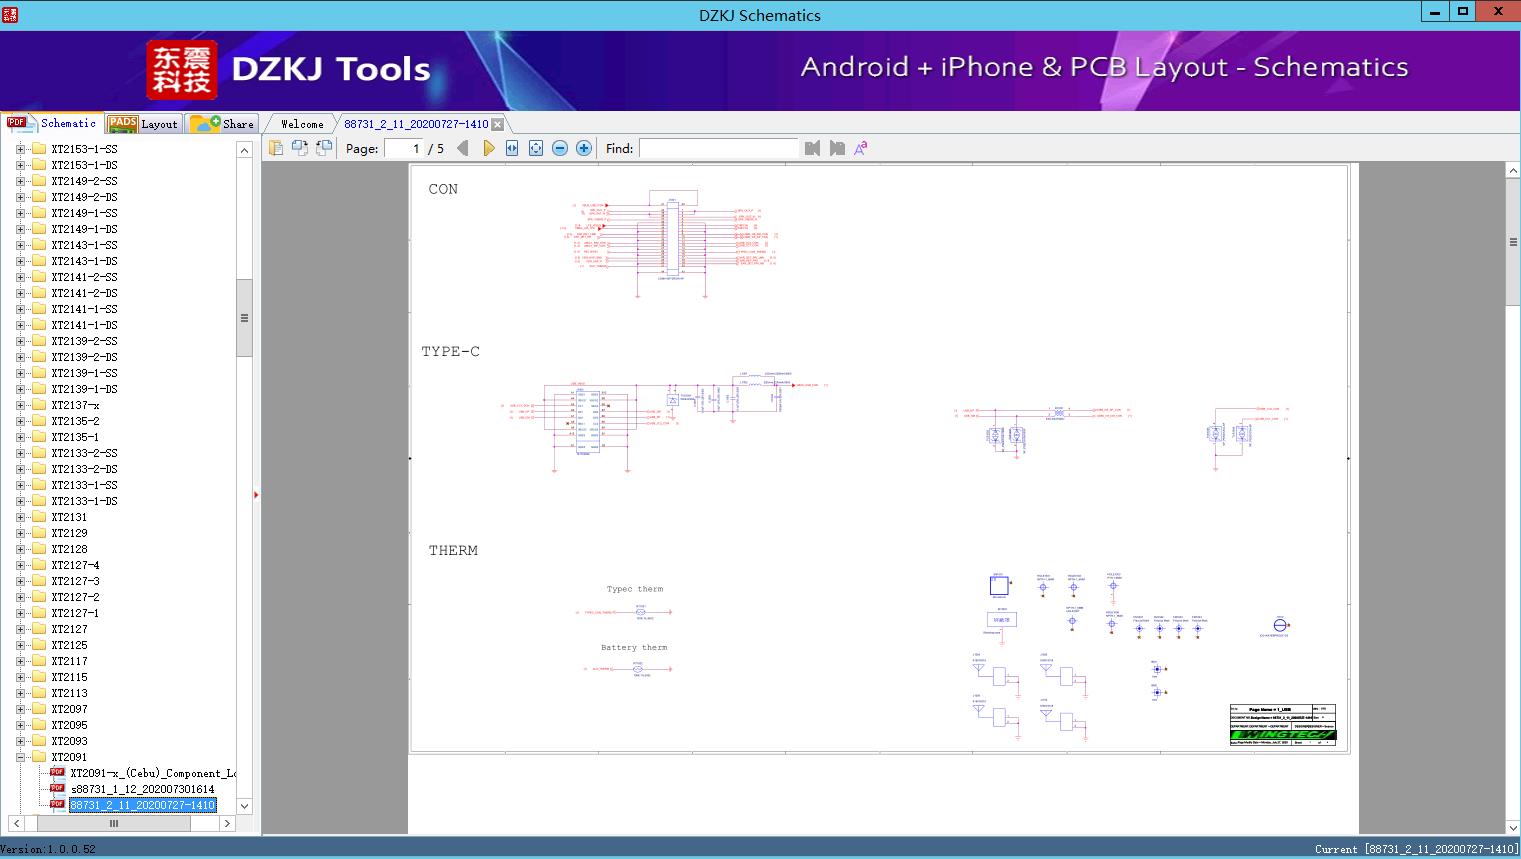This screenshot has height=859, width=1521.
Task: Select the XT2095 tree item
Action: (69, 725)
